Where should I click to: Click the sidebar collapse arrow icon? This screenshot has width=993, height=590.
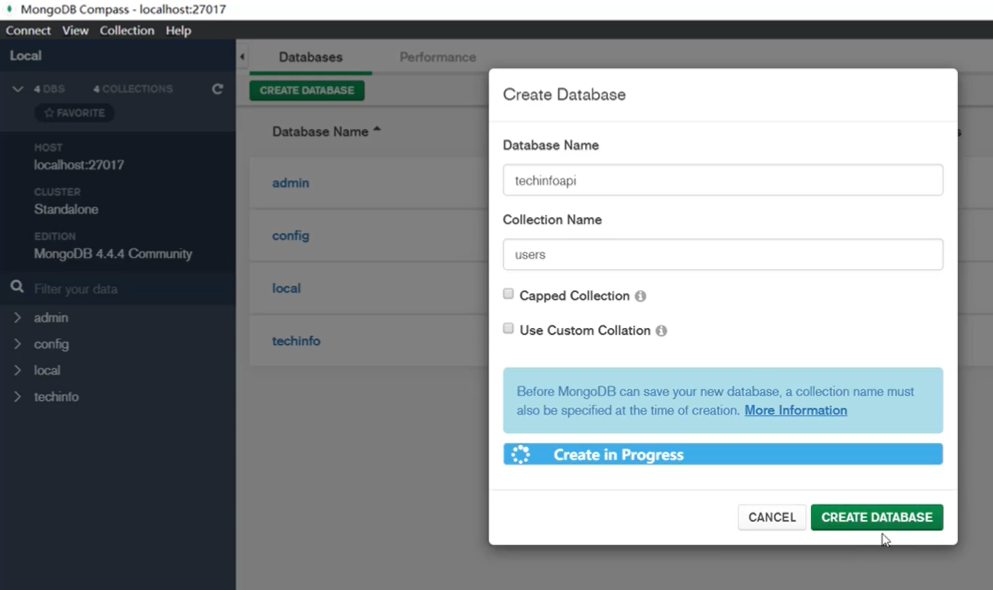pos(242,57)
